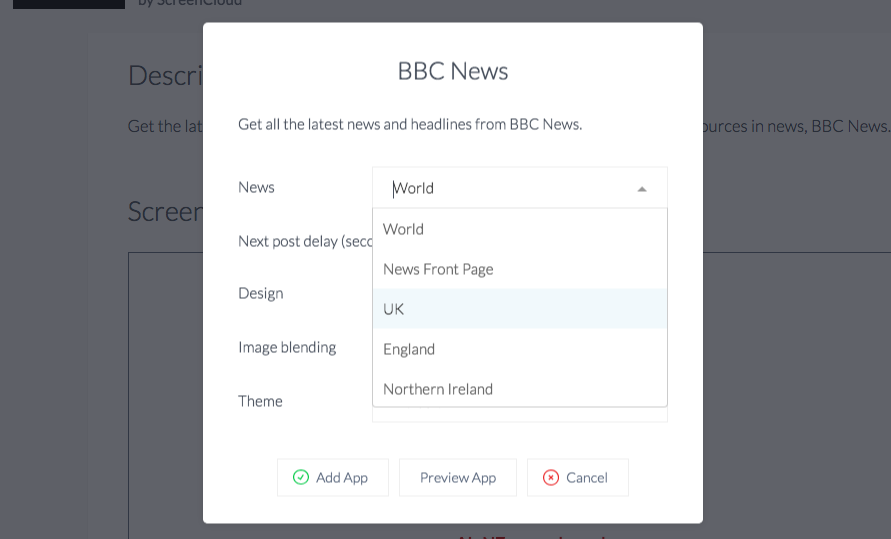Cancel the BBC News dialog

[x=578, y=478]
